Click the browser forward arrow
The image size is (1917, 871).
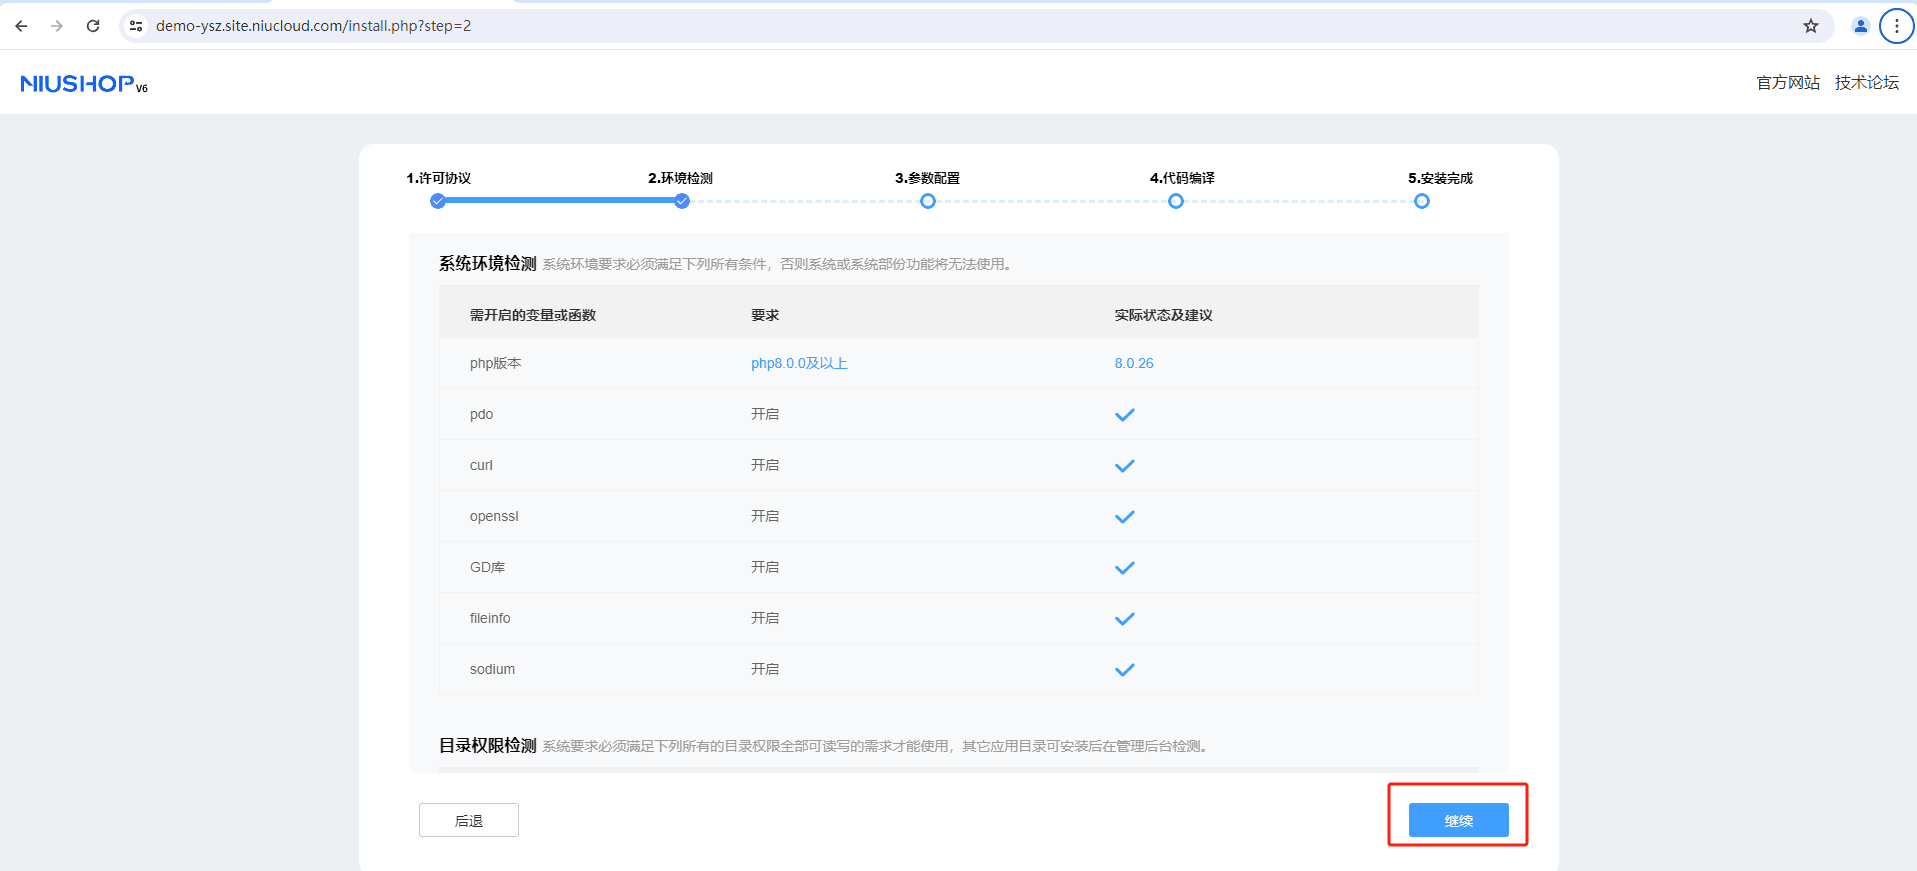point(57,26)
